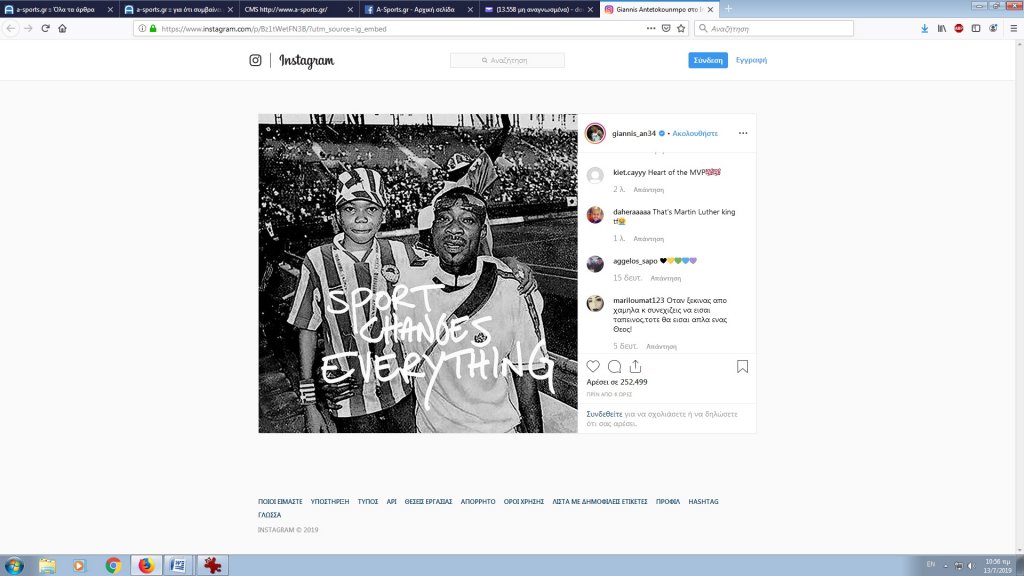
Task: Open page actions ellipsis in address bar
Action: click(x=652, y=28)
